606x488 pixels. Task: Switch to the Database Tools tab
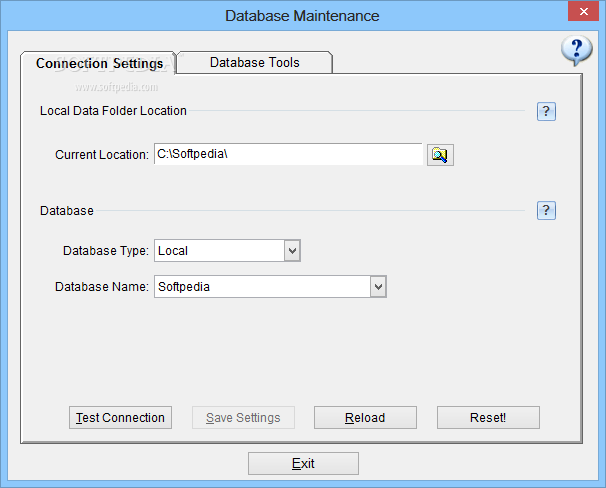click(x=254, y=62)
